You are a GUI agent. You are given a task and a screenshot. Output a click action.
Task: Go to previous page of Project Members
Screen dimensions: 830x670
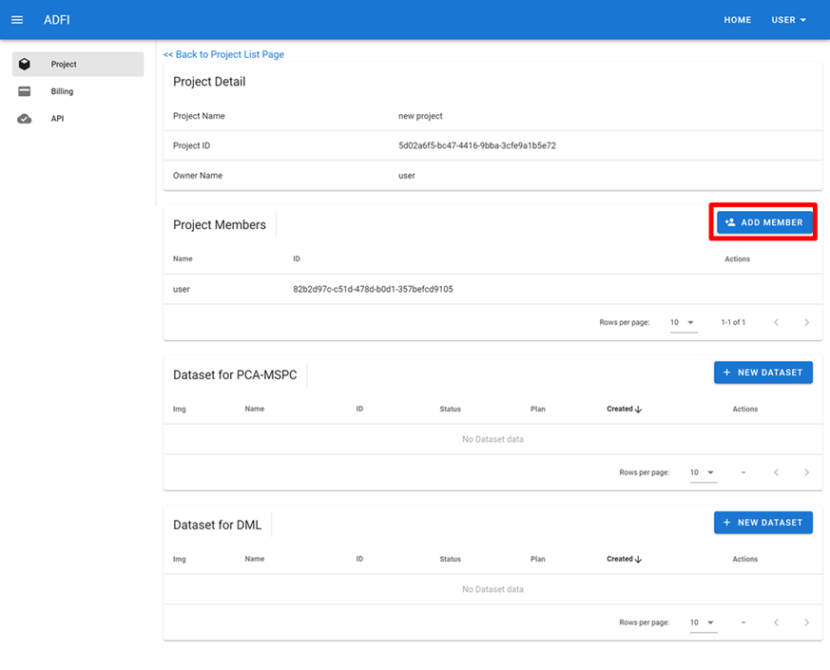[x=776, y=323]
